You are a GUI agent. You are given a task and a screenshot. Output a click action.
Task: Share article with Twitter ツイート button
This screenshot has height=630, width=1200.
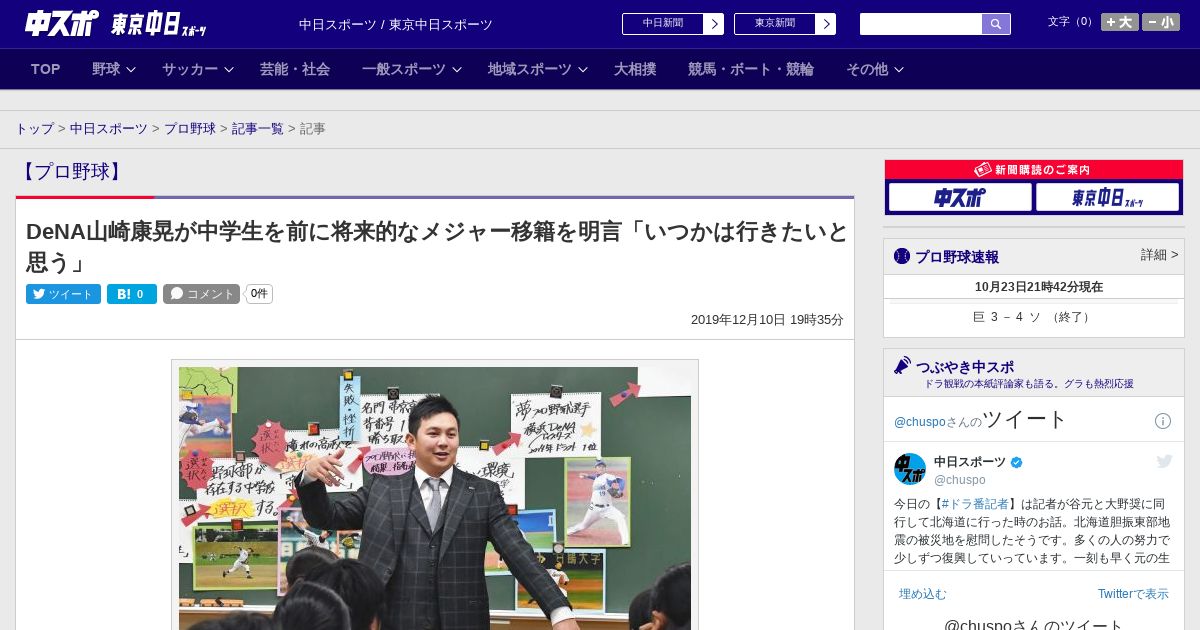pyautogui.click(x=63, y=294)
